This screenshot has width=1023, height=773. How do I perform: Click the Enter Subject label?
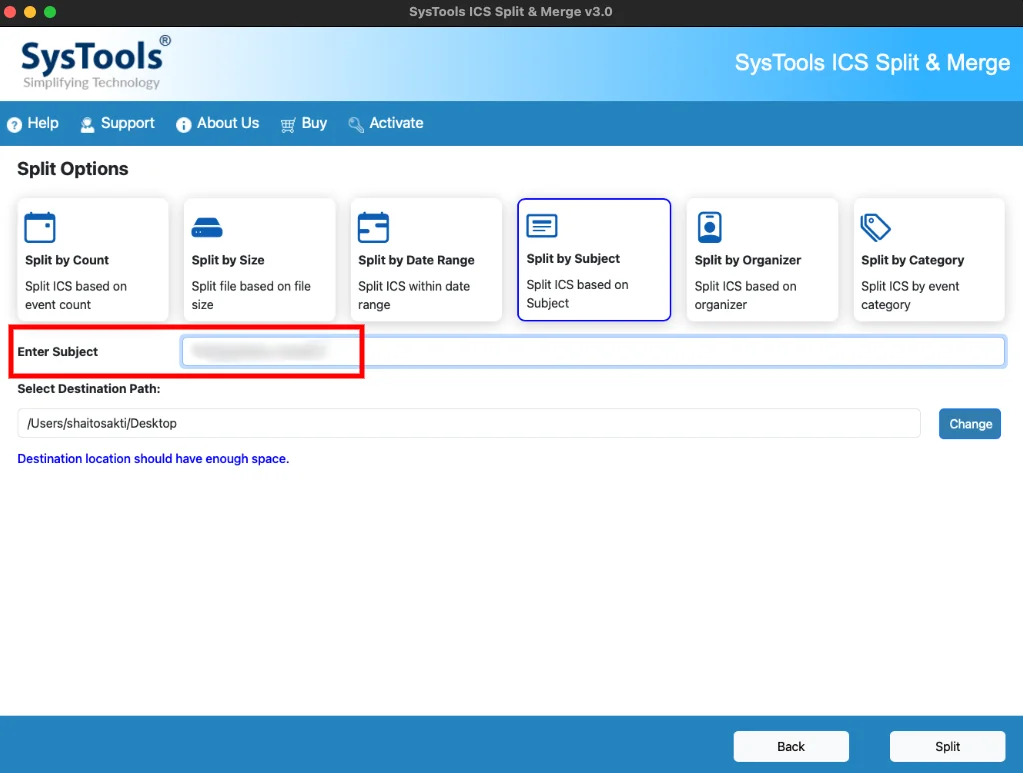tap(57, 352)
